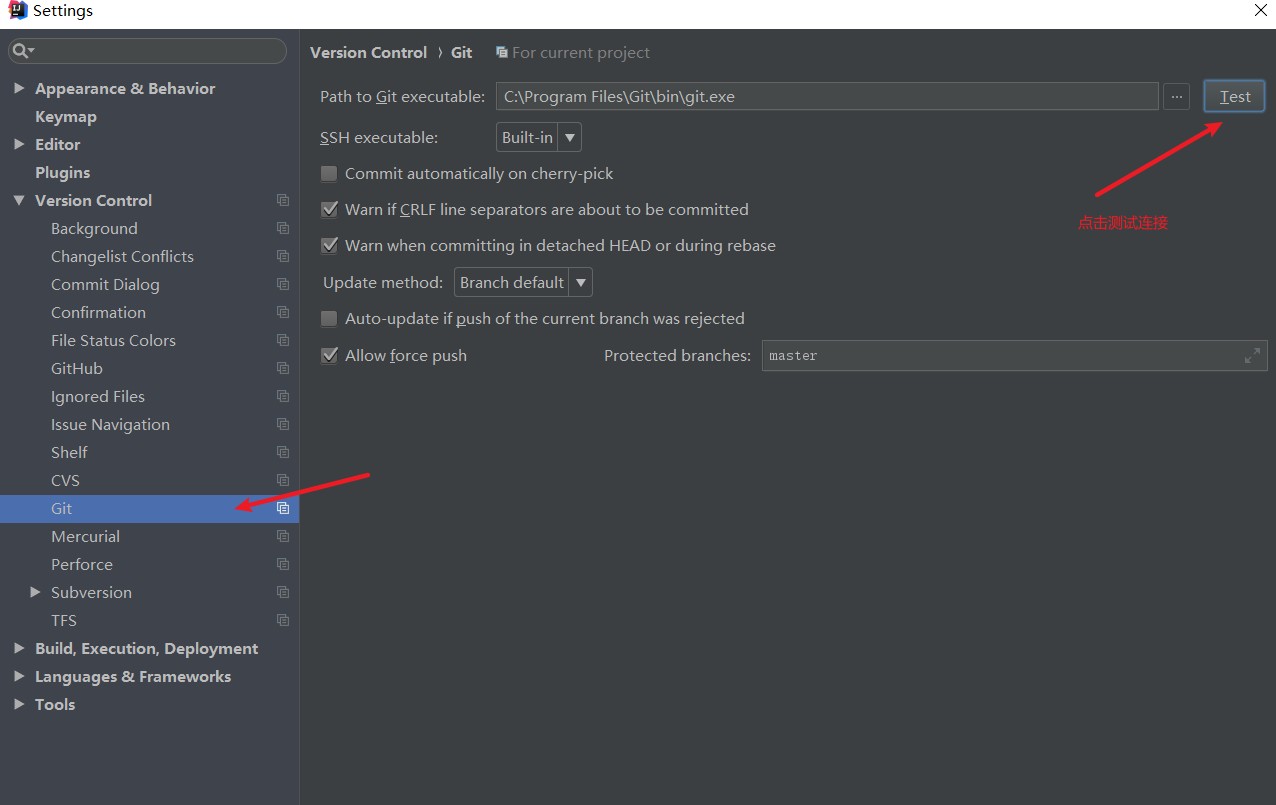Expand Build, Execution, Deployment section
Viewport: 1276px width, 805px height.
pyautogui.click(x=19, y=648)
